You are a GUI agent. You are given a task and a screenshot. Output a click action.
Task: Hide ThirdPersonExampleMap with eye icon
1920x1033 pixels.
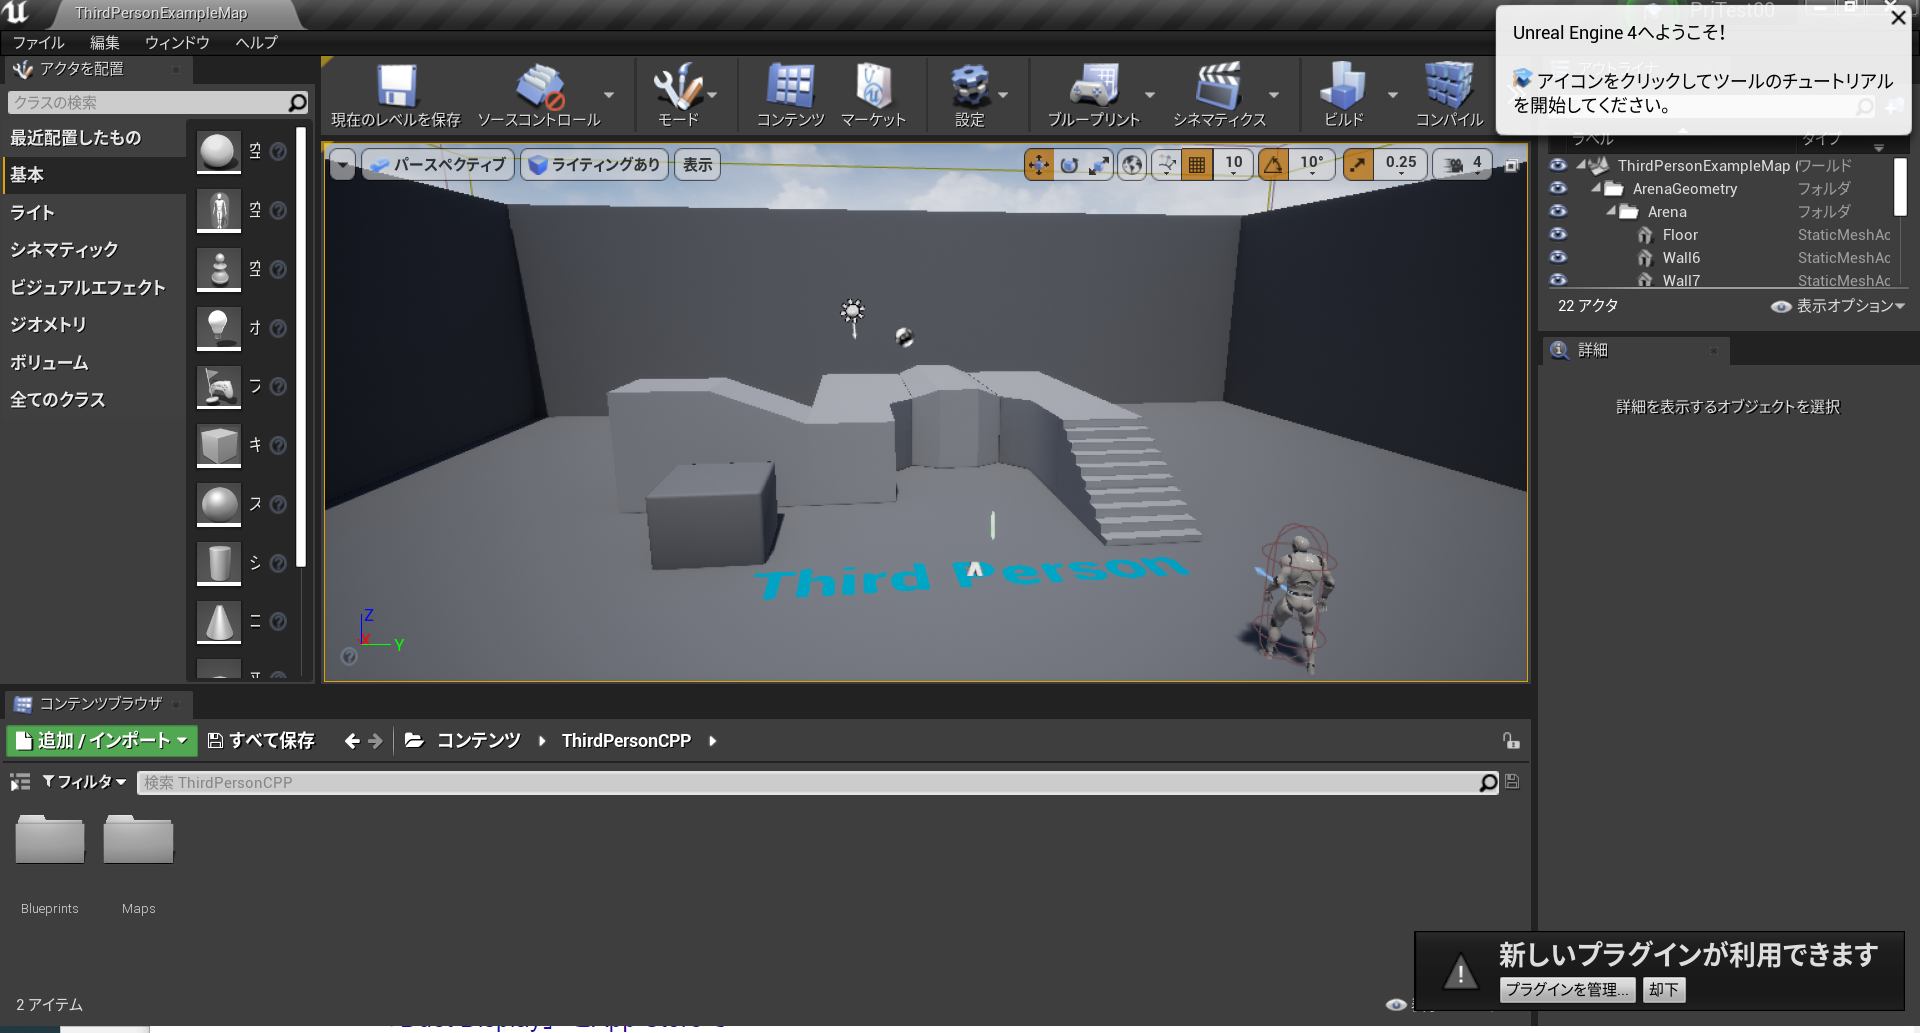[1558, 165]
